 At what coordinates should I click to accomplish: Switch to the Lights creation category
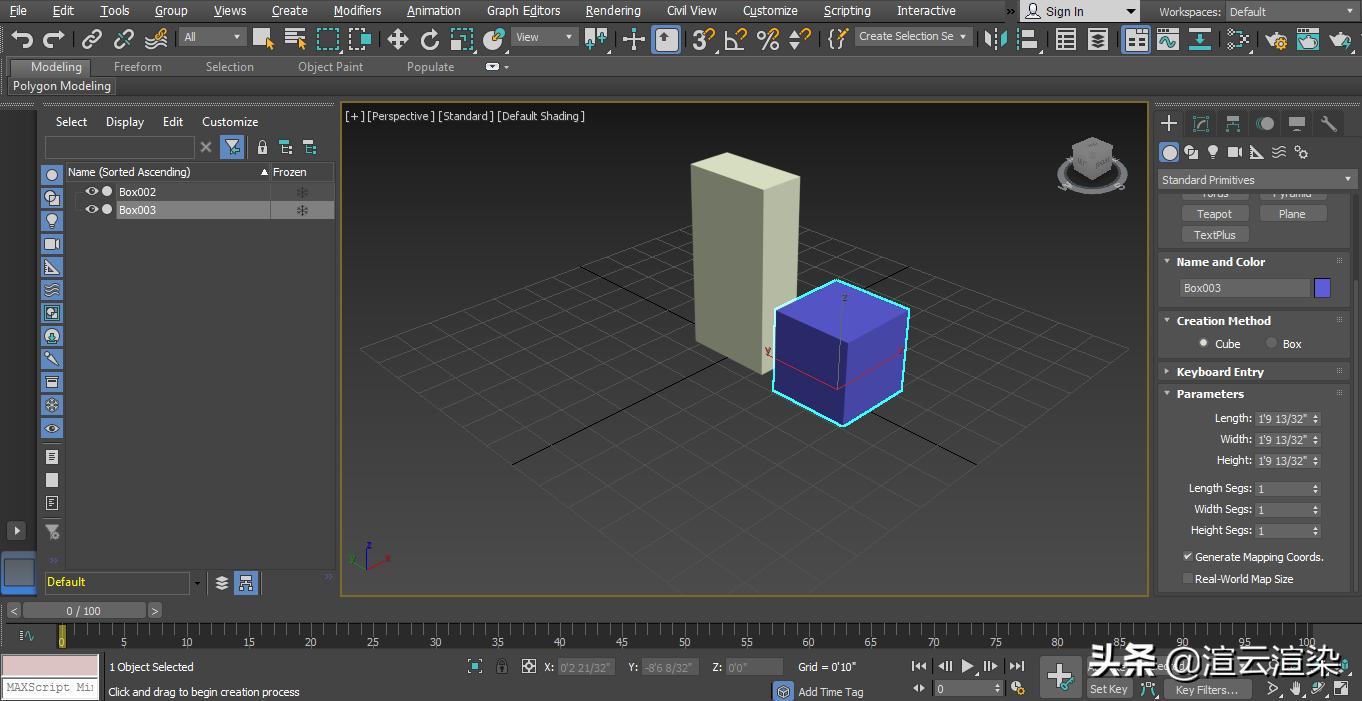click(x=1213, y=151)
